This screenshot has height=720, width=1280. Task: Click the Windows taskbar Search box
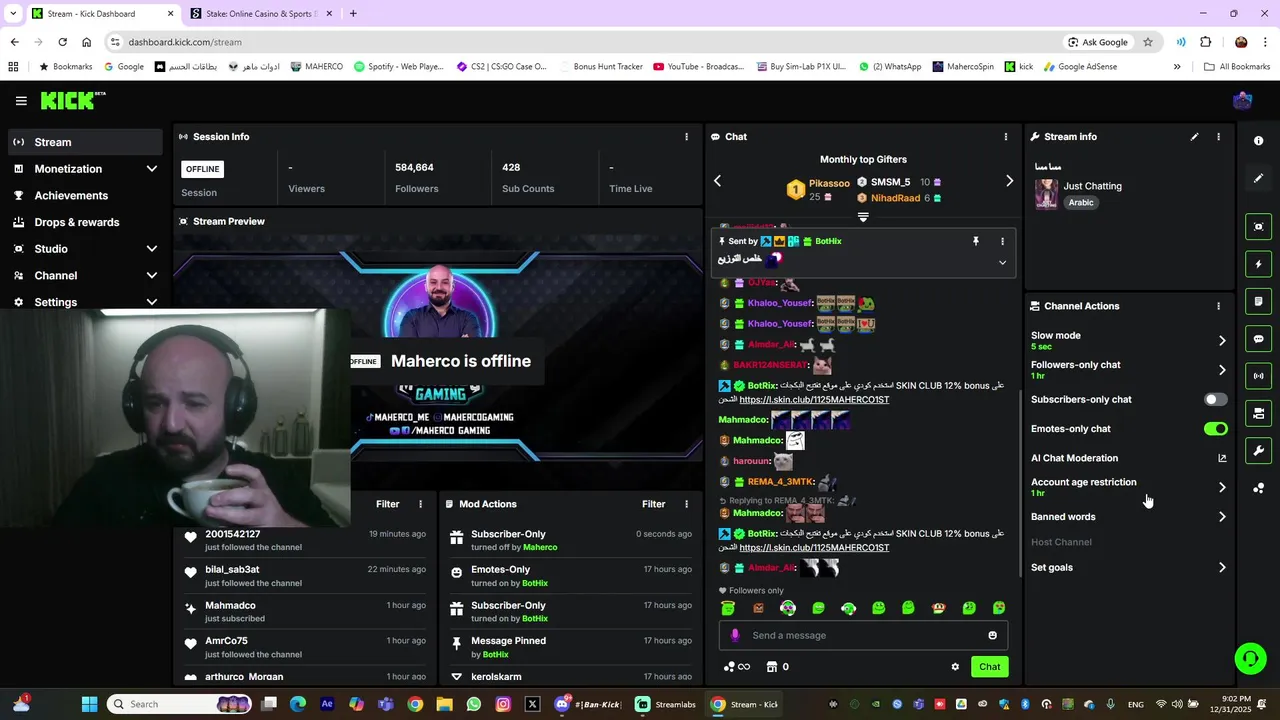click(178, 704)
